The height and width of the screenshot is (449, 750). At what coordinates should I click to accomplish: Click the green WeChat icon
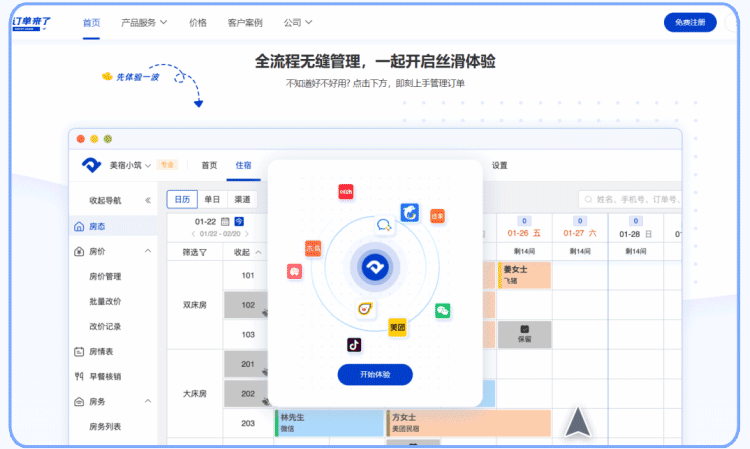(x=442, y=311)
